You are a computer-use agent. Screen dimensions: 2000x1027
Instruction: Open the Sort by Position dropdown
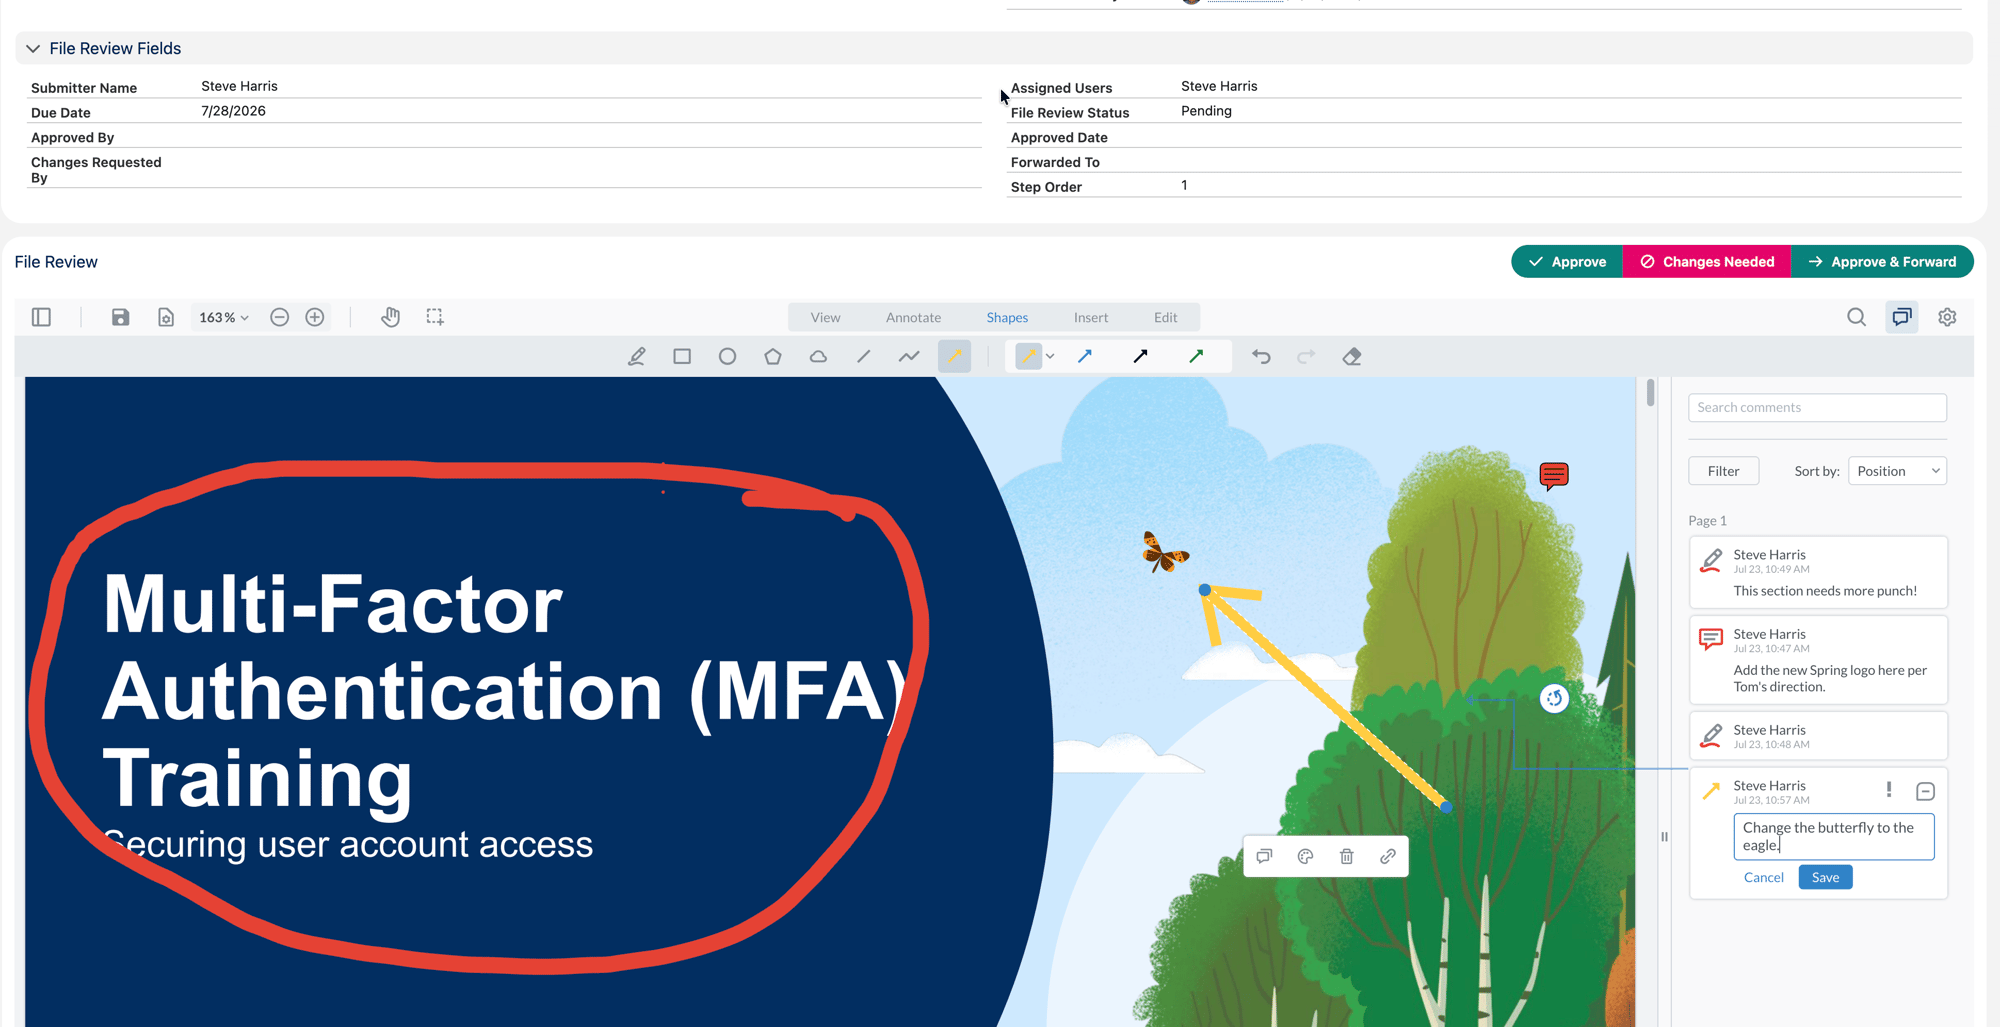(x=1897, y=471)
